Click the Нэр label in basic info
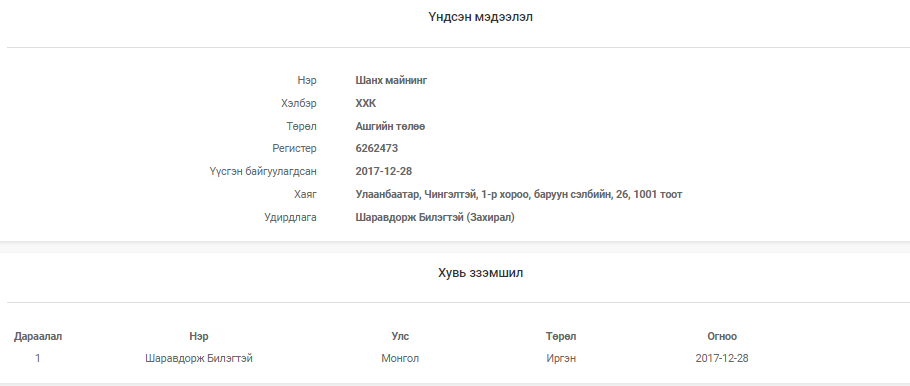Viewport: 910px width, 386px height. pos(306,80)
